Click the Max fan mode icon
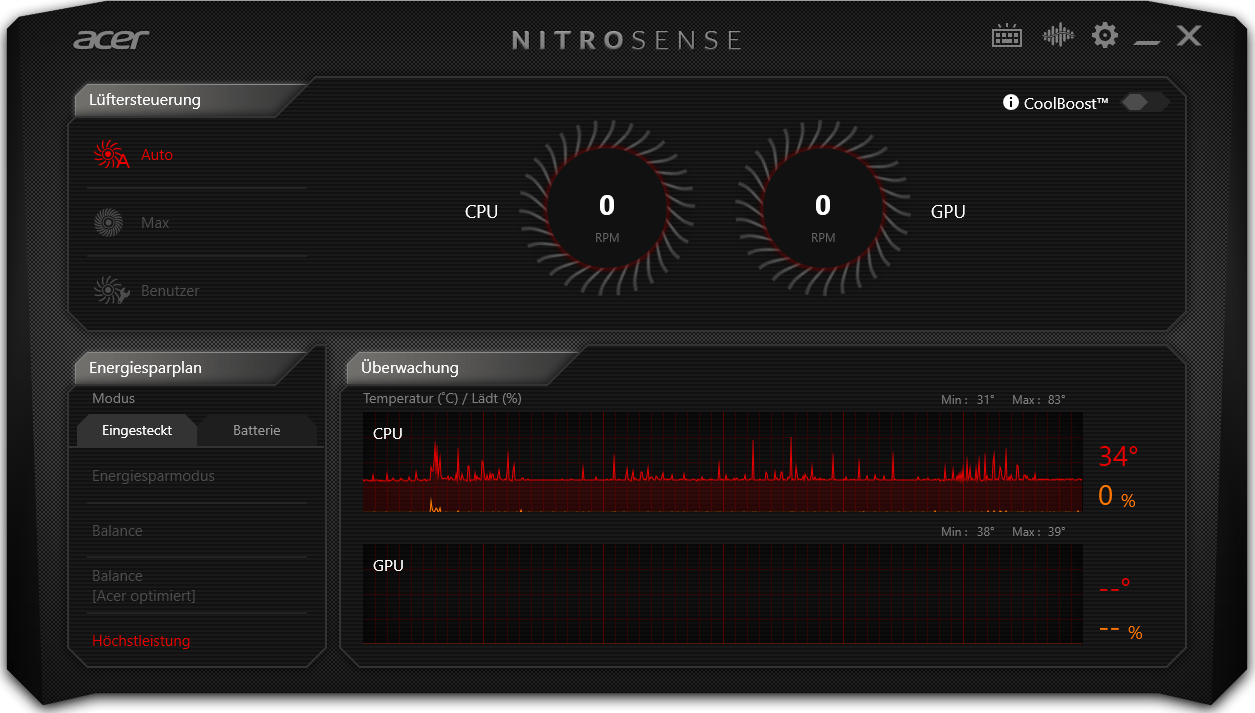 pos(108,222)
